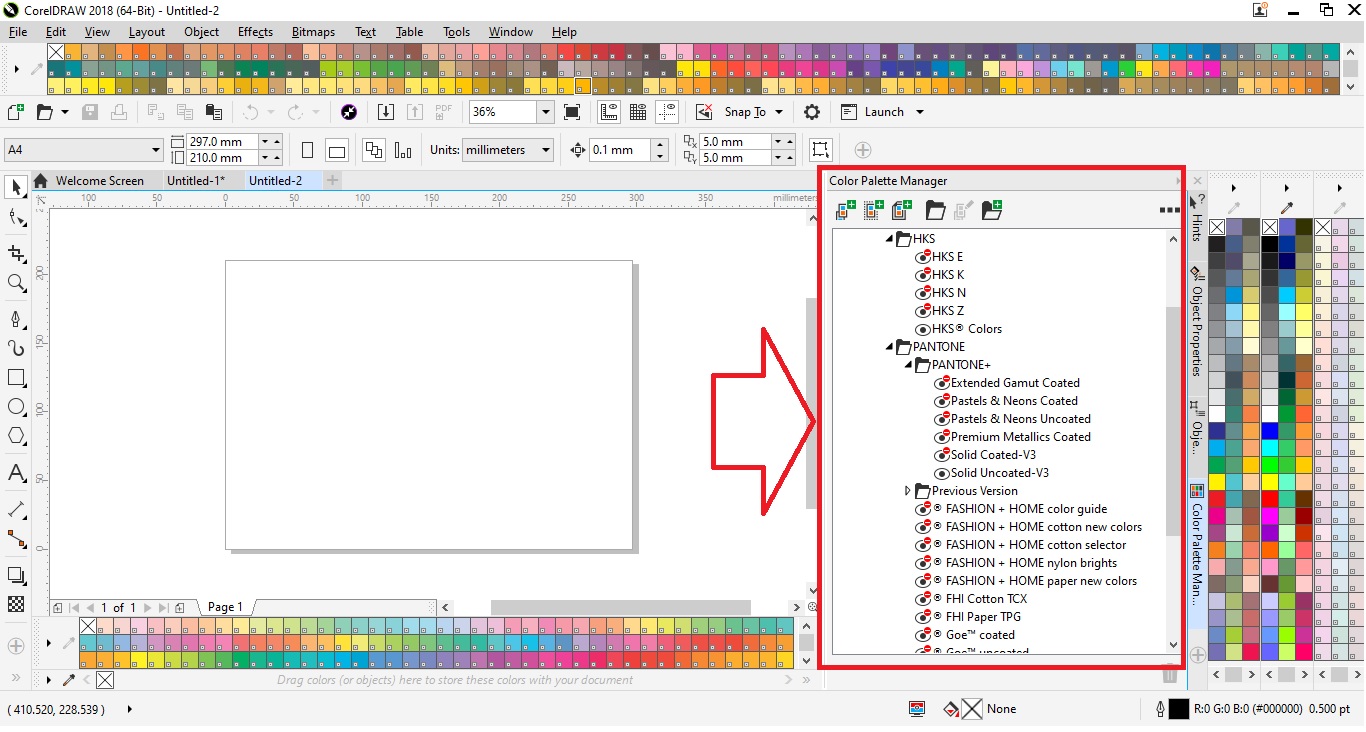Click Create palette from document icon

(902, 210)
